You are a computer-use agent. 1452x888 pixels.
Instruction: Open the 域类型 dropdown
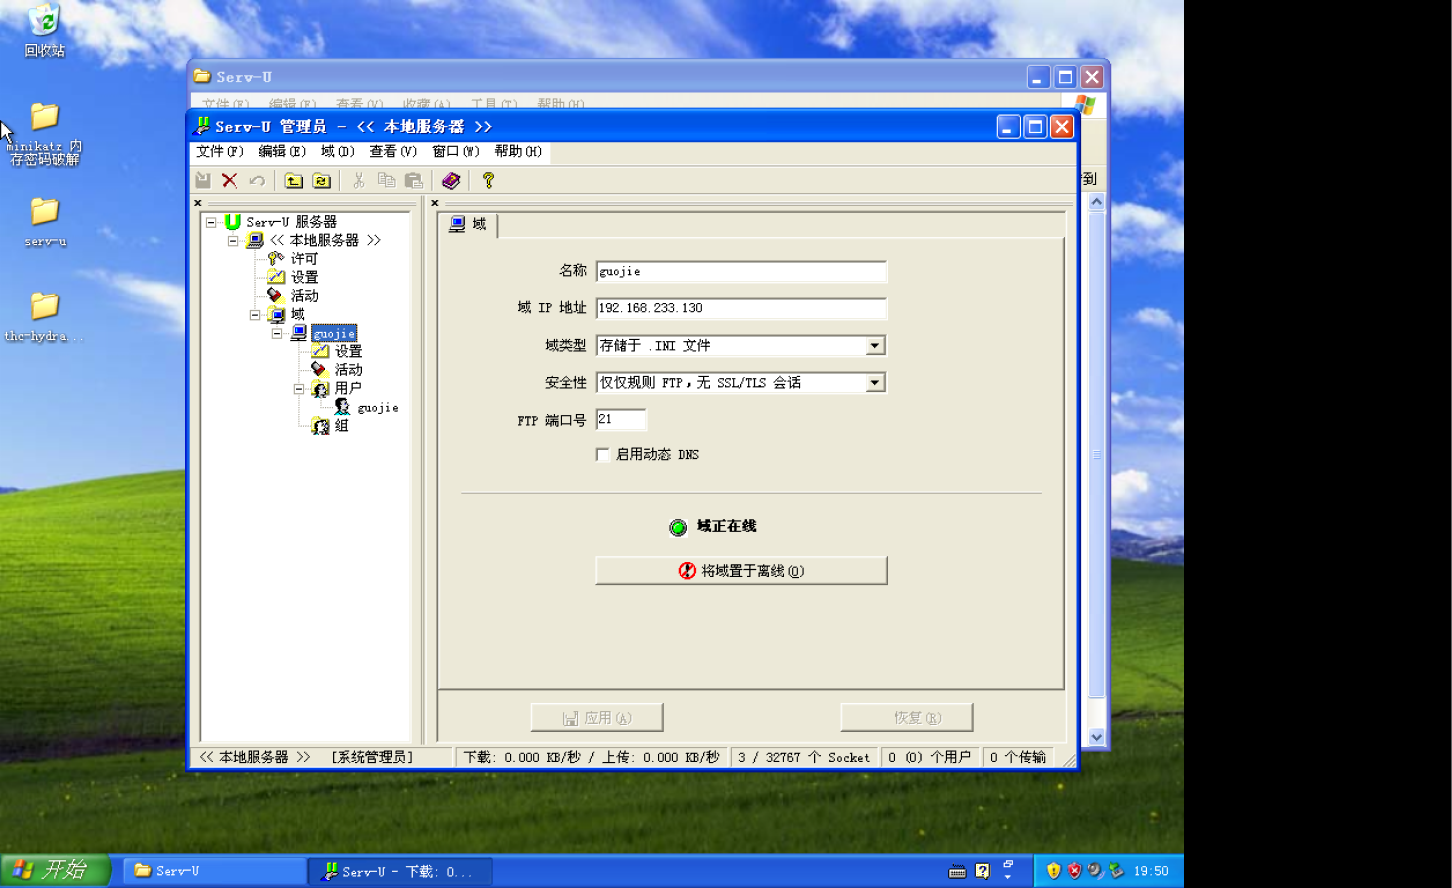875,346
